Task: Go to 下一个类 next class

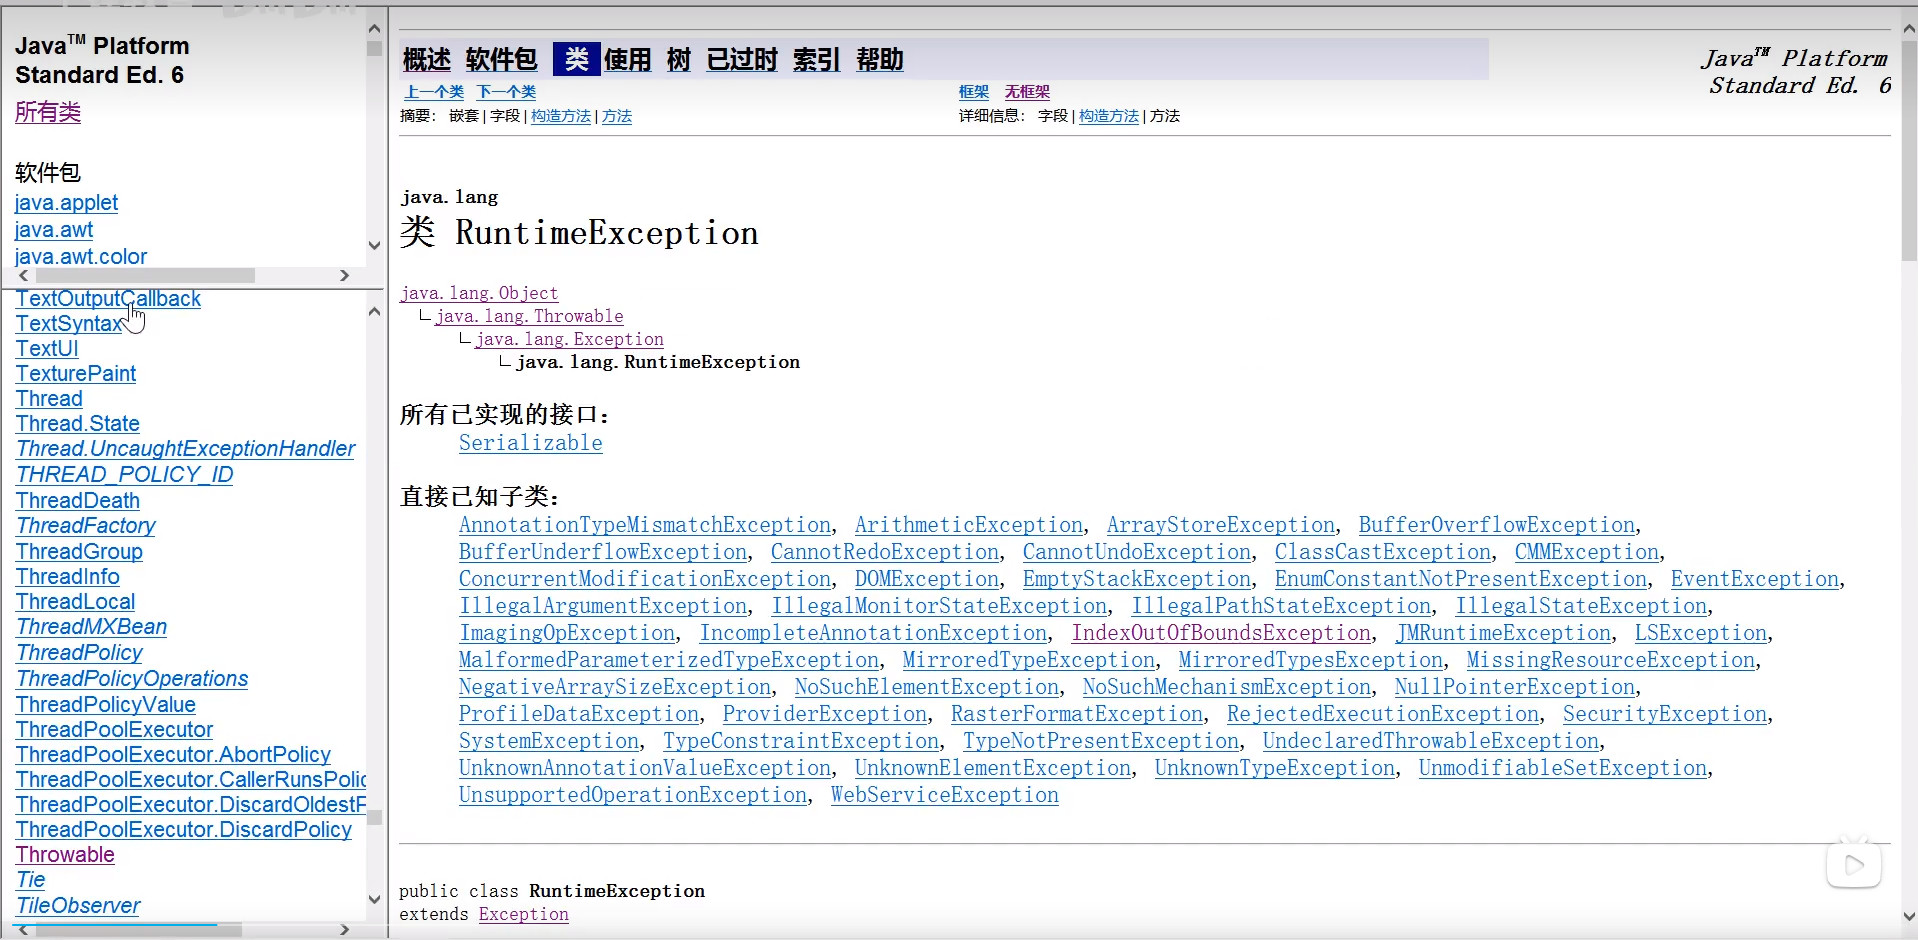Action: point(506,92)
